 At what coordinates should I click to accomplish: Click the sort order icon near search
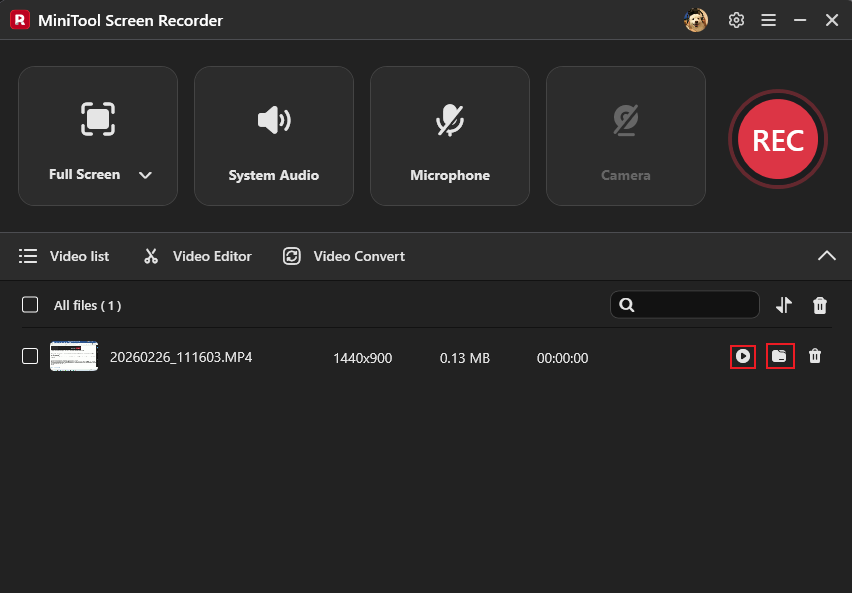tap(784, 305)
